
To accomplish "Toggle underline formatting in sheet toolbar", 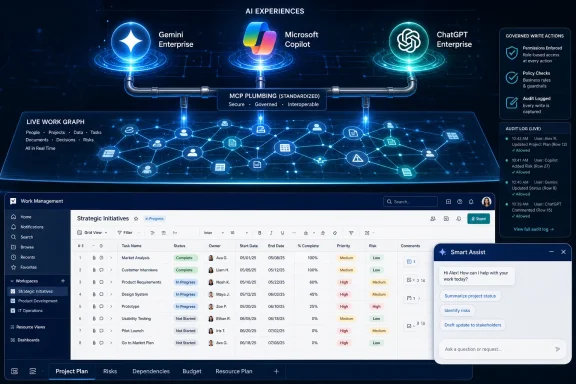I will (282, 233).
